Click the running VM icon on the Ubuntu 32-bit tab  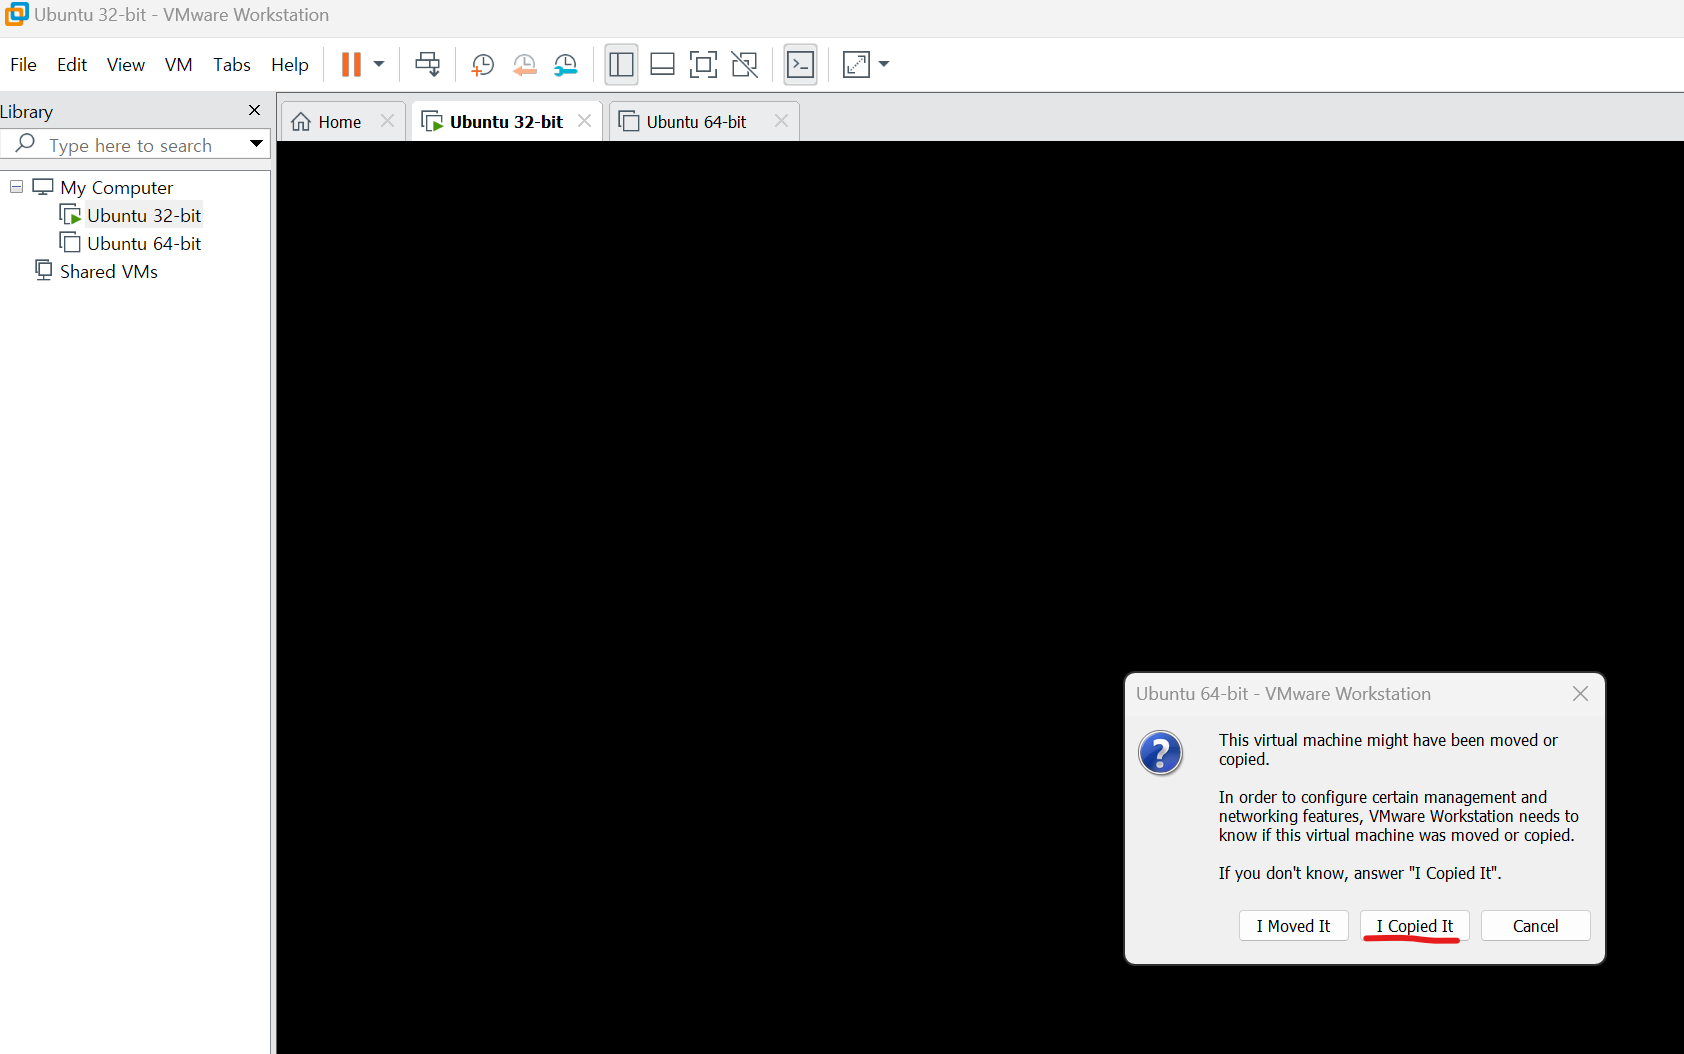(x=432, y=122)
